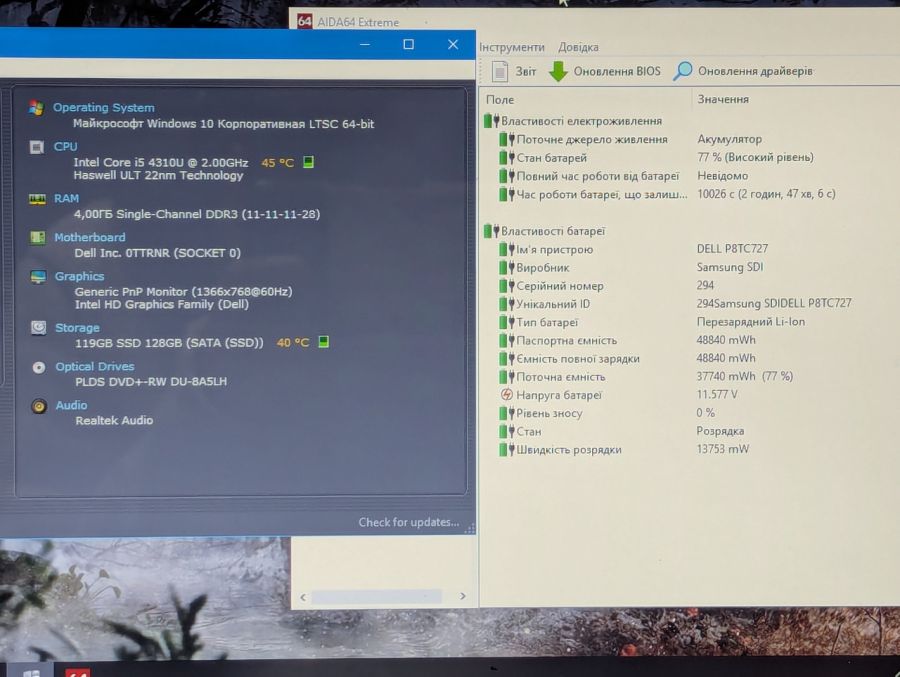Click the Звіт report toolbar button
The width and height of the screenshot is (900, 677).
pyautogui.click(x=514, y=71)
